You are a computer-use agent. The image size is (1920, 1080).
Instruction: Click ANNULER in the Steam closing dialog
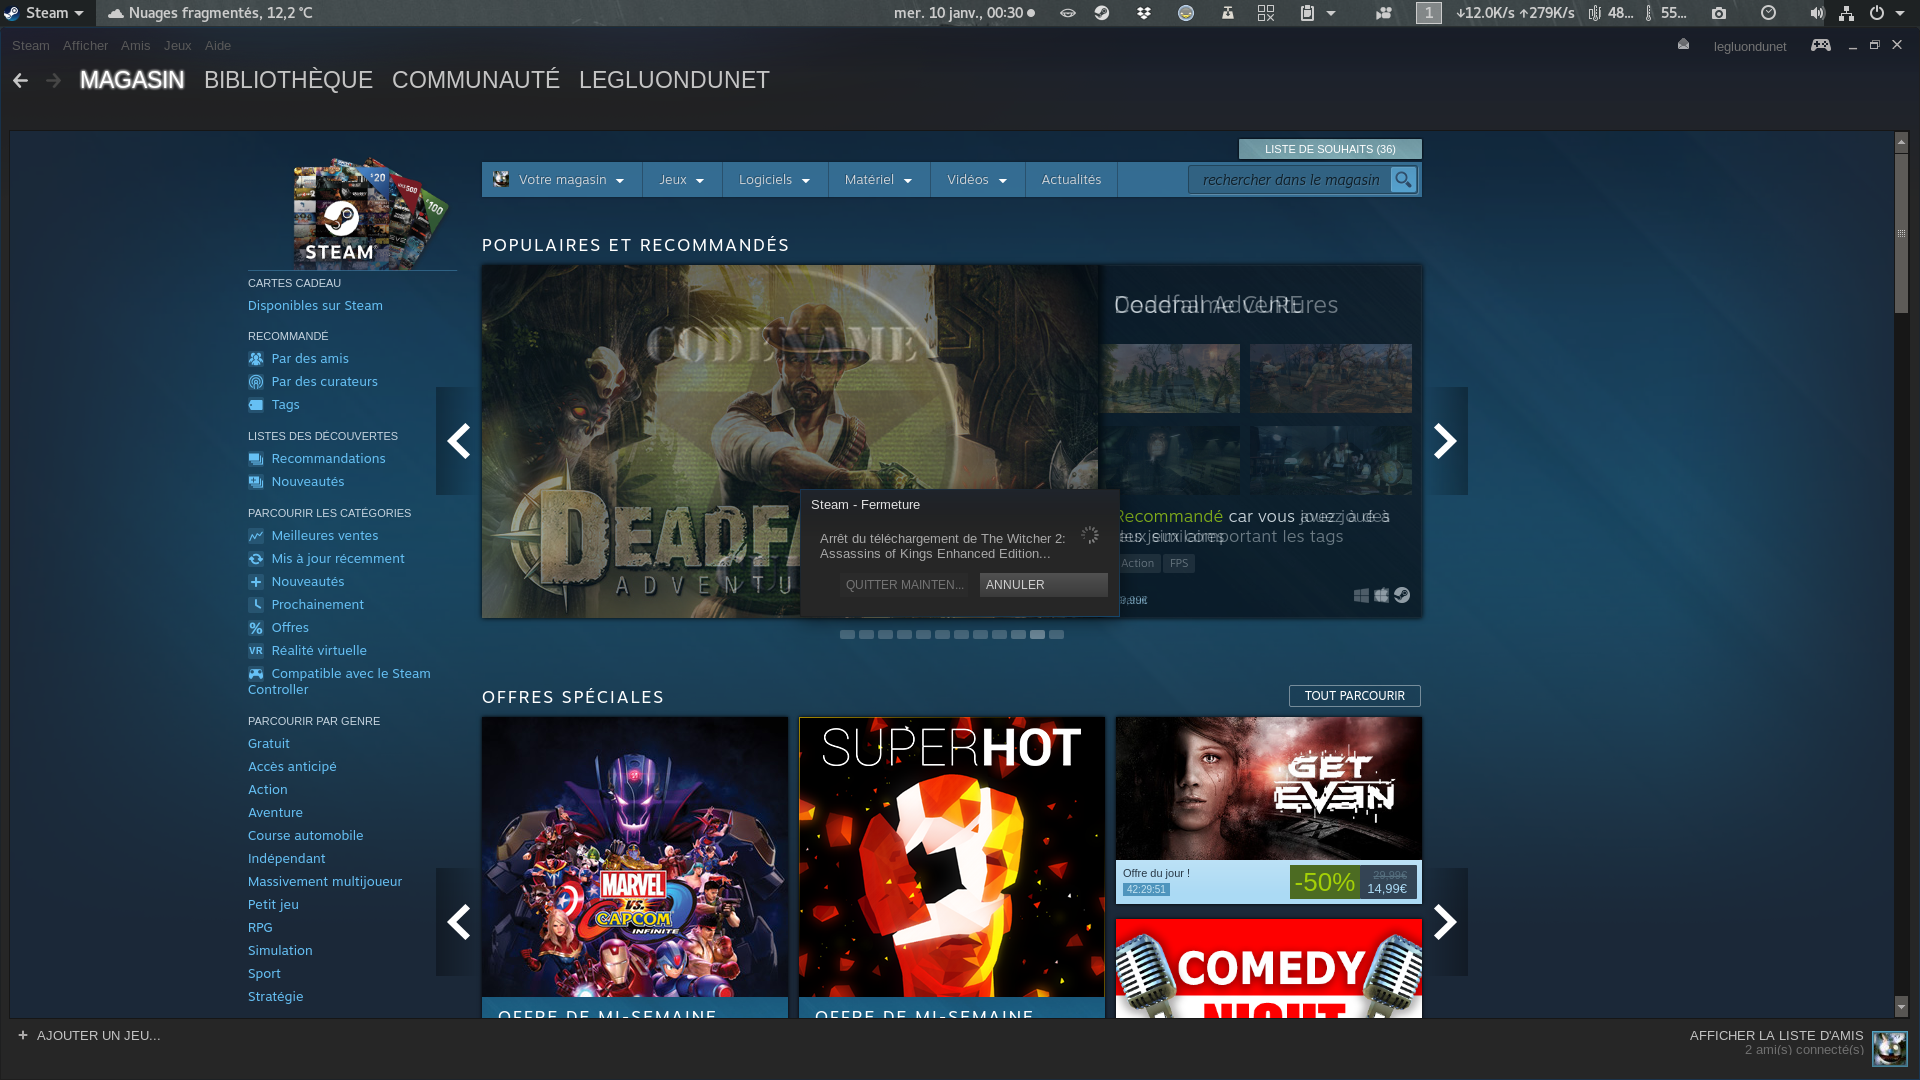click(1044, 585)
